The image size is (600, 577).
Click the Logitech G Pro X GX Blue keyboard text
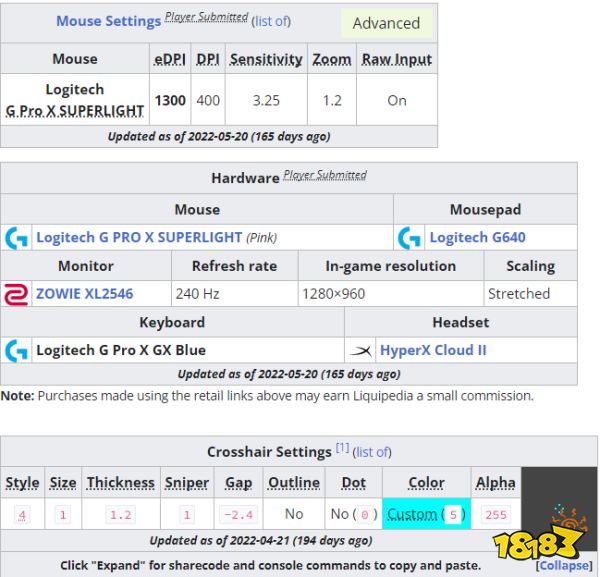[x=121, y=350]
